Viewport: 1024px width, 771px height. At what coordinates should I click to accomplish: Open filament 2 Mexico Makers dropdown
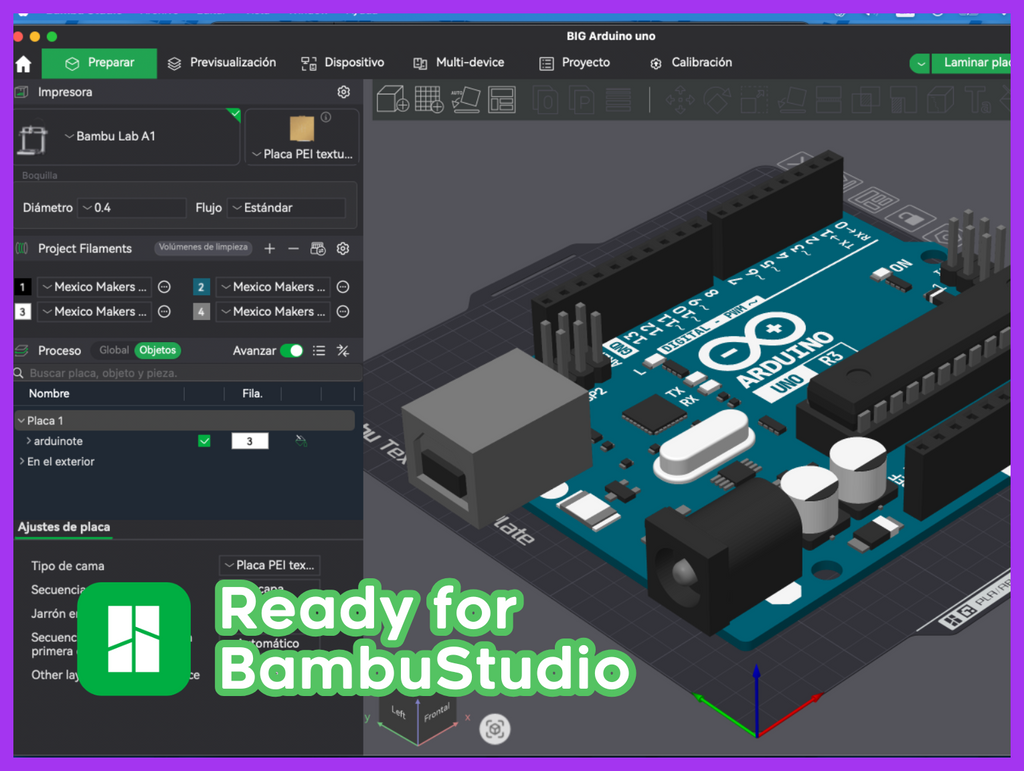click(273, 287)
